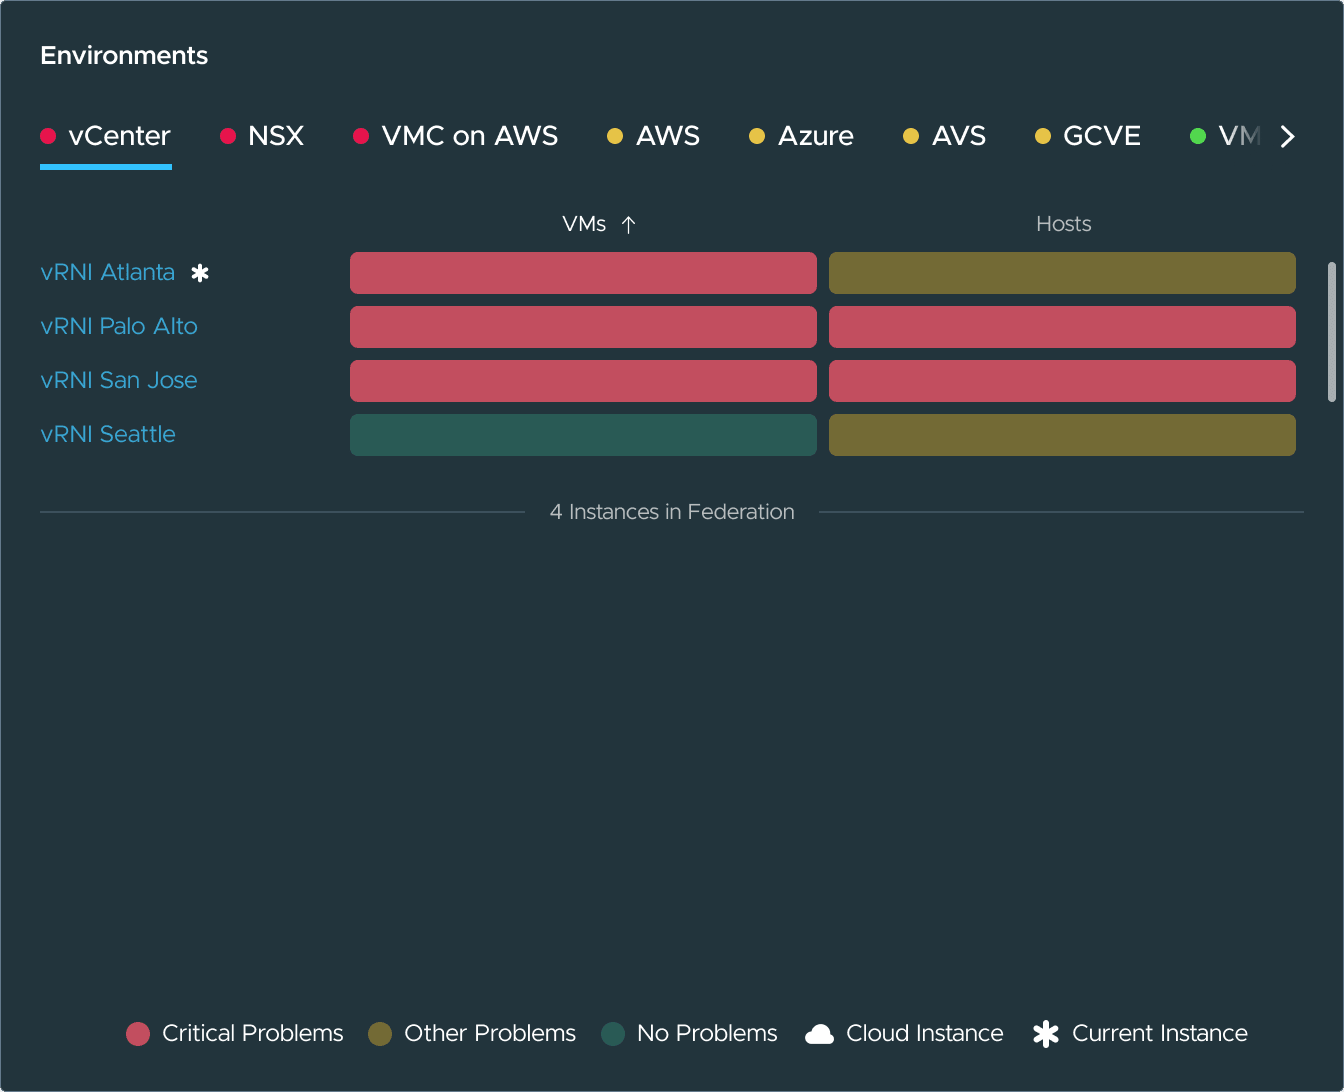This screenshot has height=1092, width=1344.
Task: Select the vCenter tab
Action: (x=106, y=136)
